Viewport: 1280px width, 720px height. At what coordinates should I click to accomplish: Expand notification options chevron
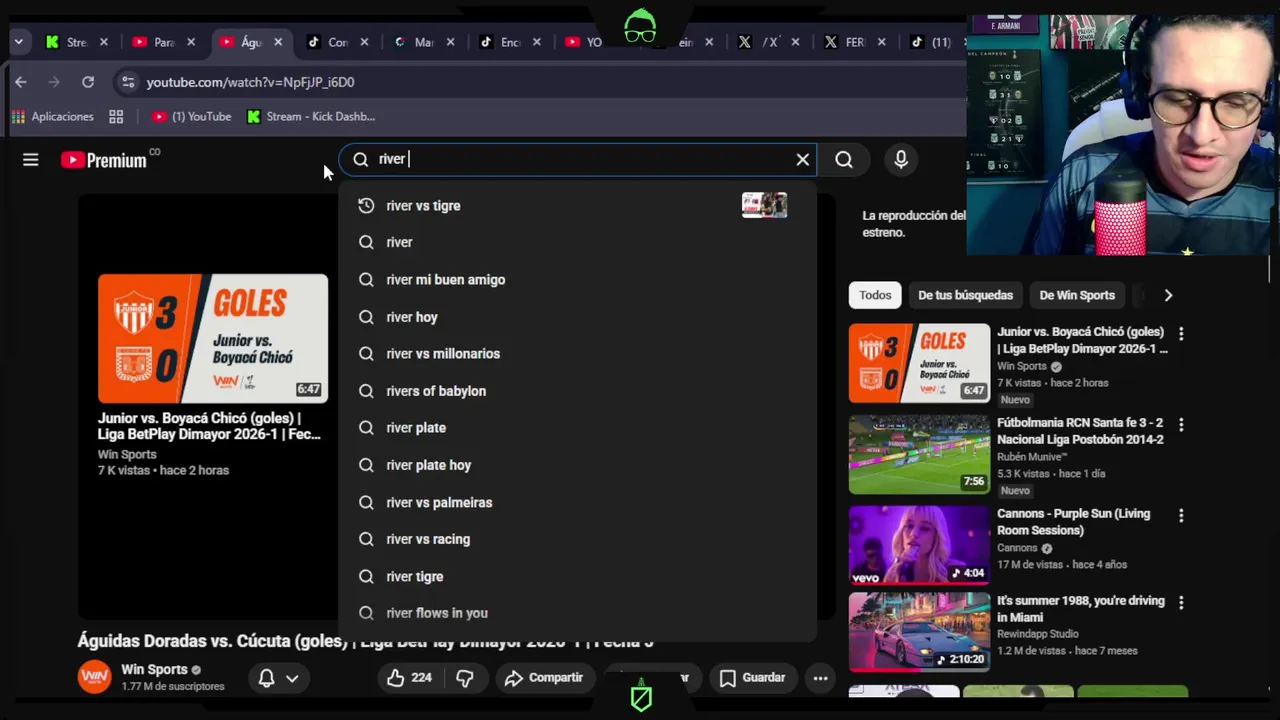tap(292, 678)
